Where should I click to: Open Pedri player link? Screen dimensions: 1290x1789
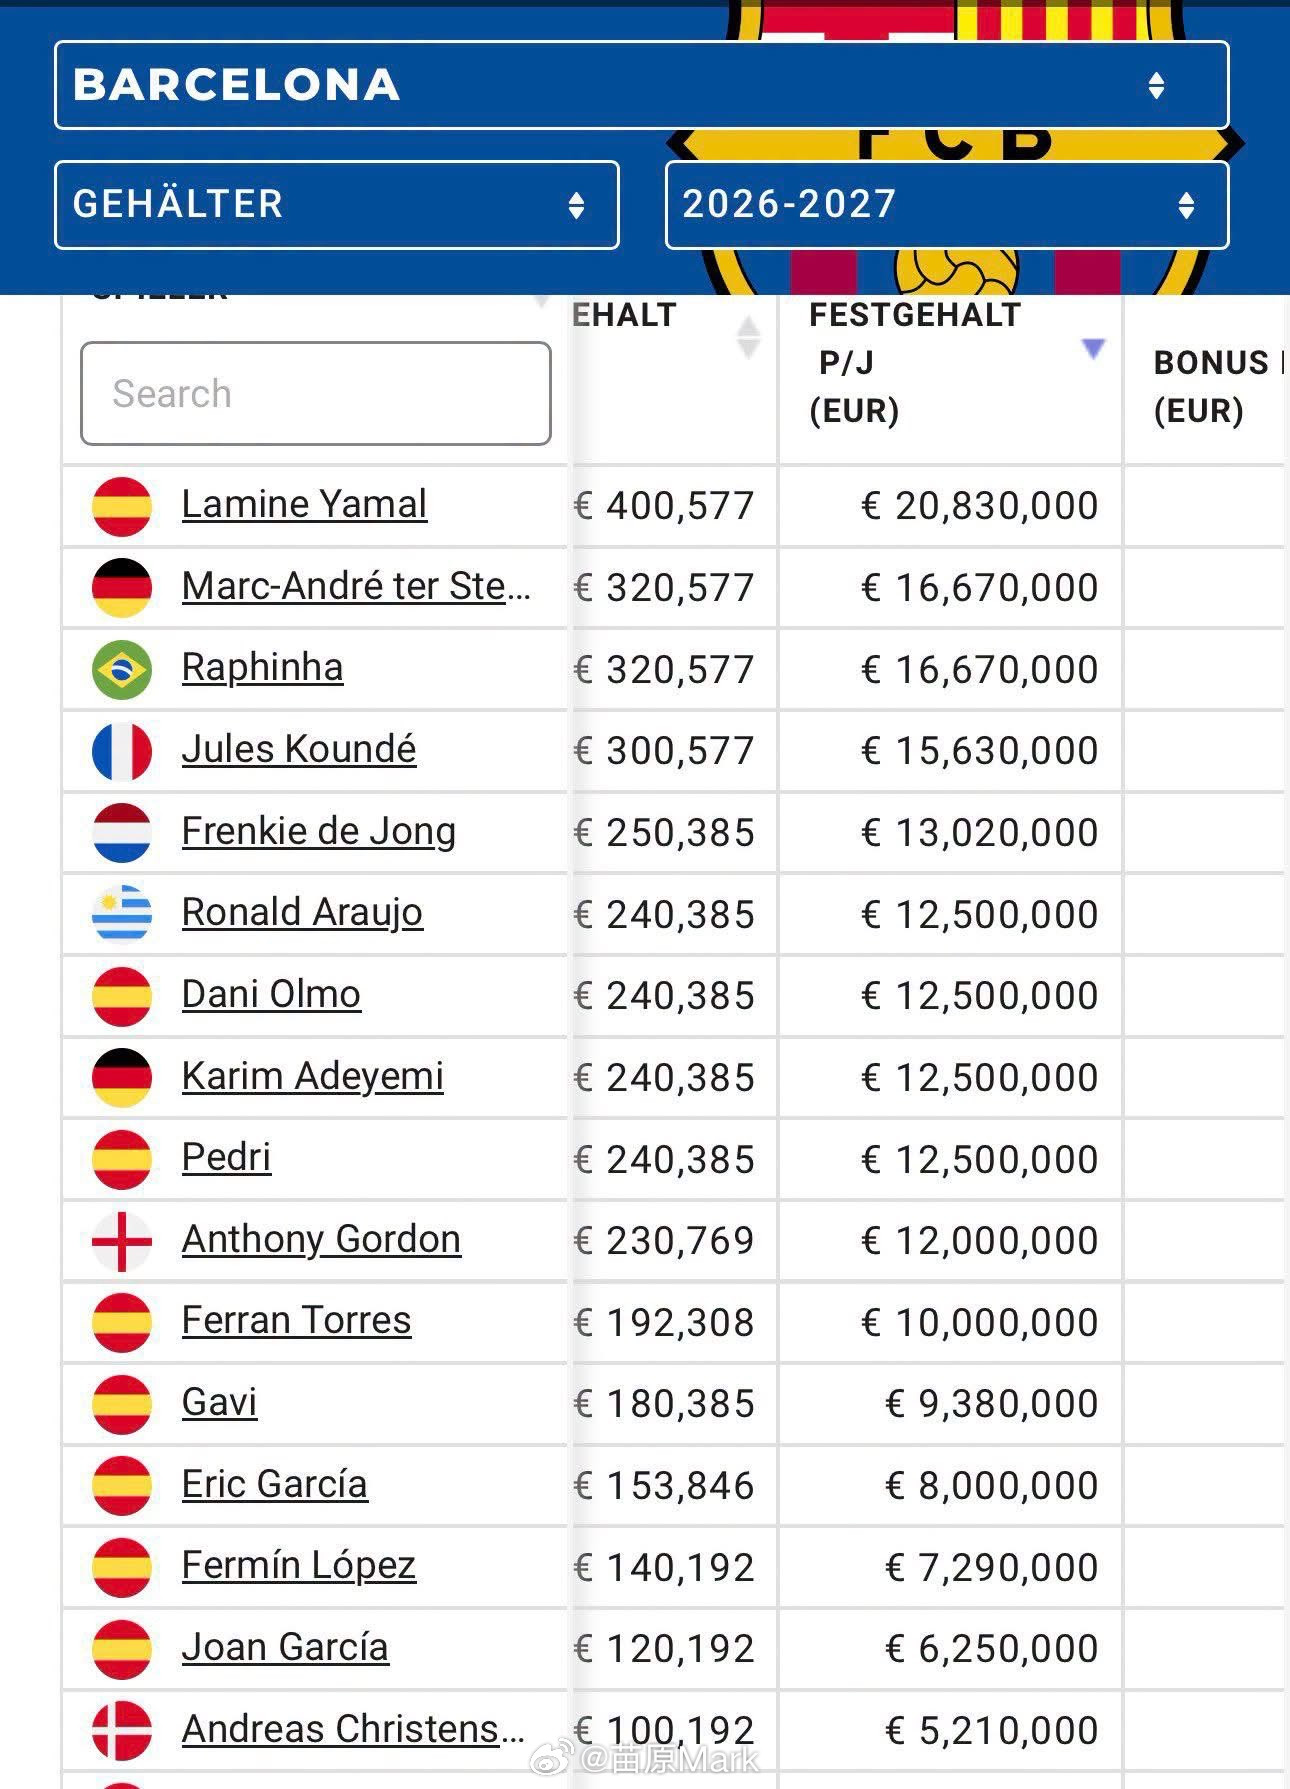pyautogui.click(x=226, y=1157)
